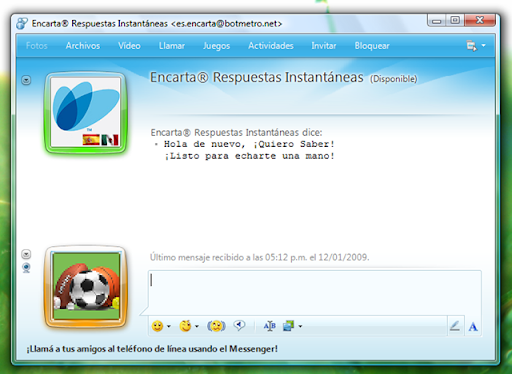The width and height of the screenshot is (512, 374).
Task: Open the Juegos menu
Action: click(x=217, y=46)
